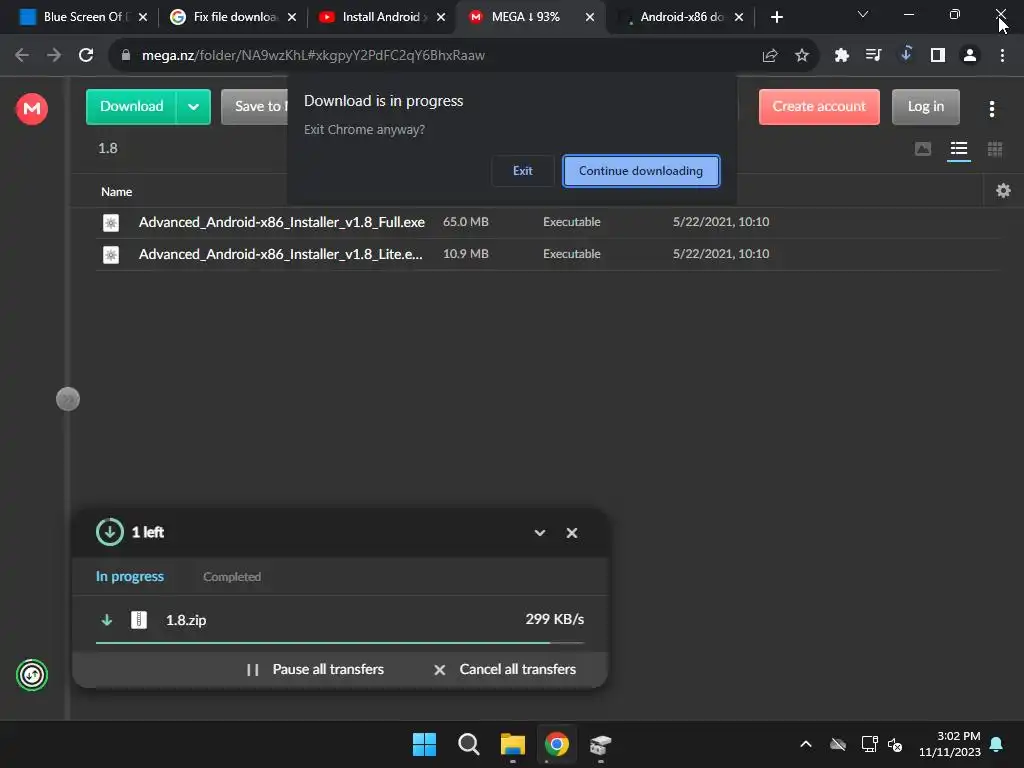Select Advanced_Android-x86_Installer_v1.8_Lite file name

point(281,254)
